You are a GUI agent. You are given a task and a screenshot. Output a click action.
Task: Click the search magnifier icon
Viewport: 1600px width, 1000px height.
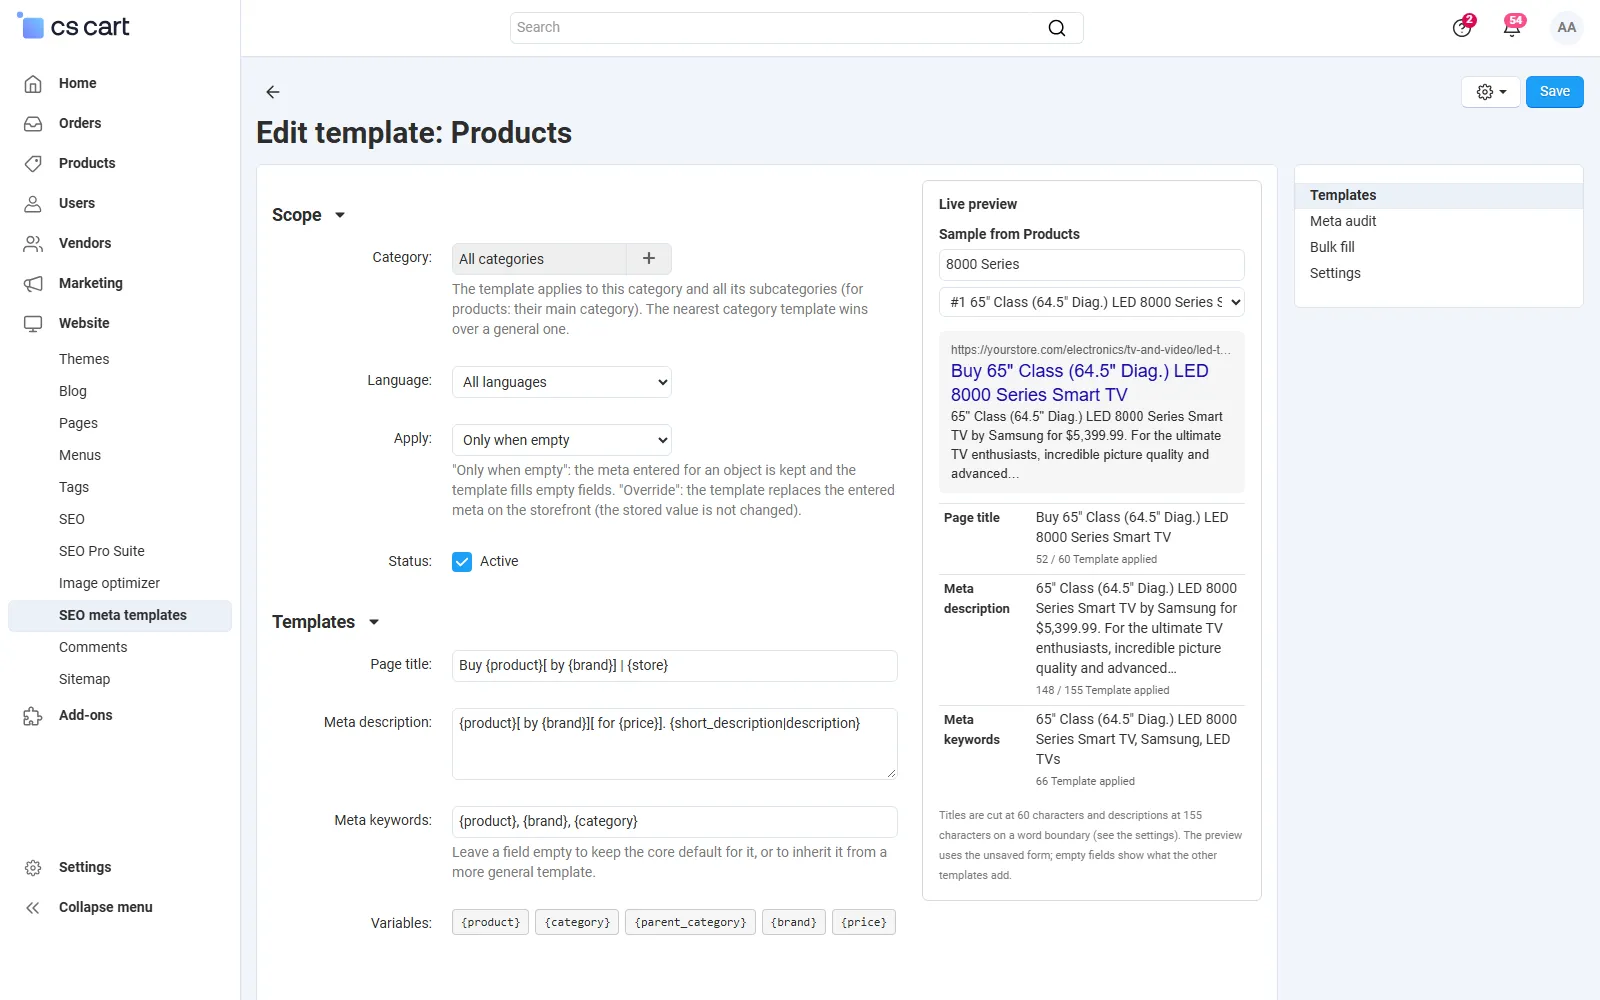(x=1056, y=28)
